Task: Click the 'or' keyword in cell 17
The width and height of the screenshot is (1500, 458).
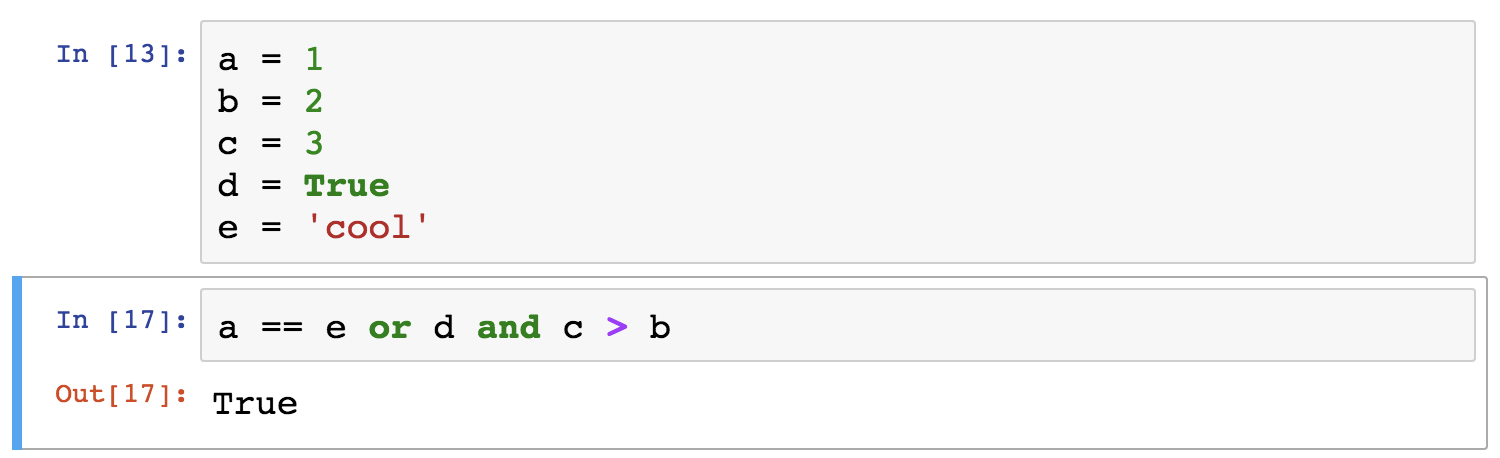Action: click(x=390, y=328)
